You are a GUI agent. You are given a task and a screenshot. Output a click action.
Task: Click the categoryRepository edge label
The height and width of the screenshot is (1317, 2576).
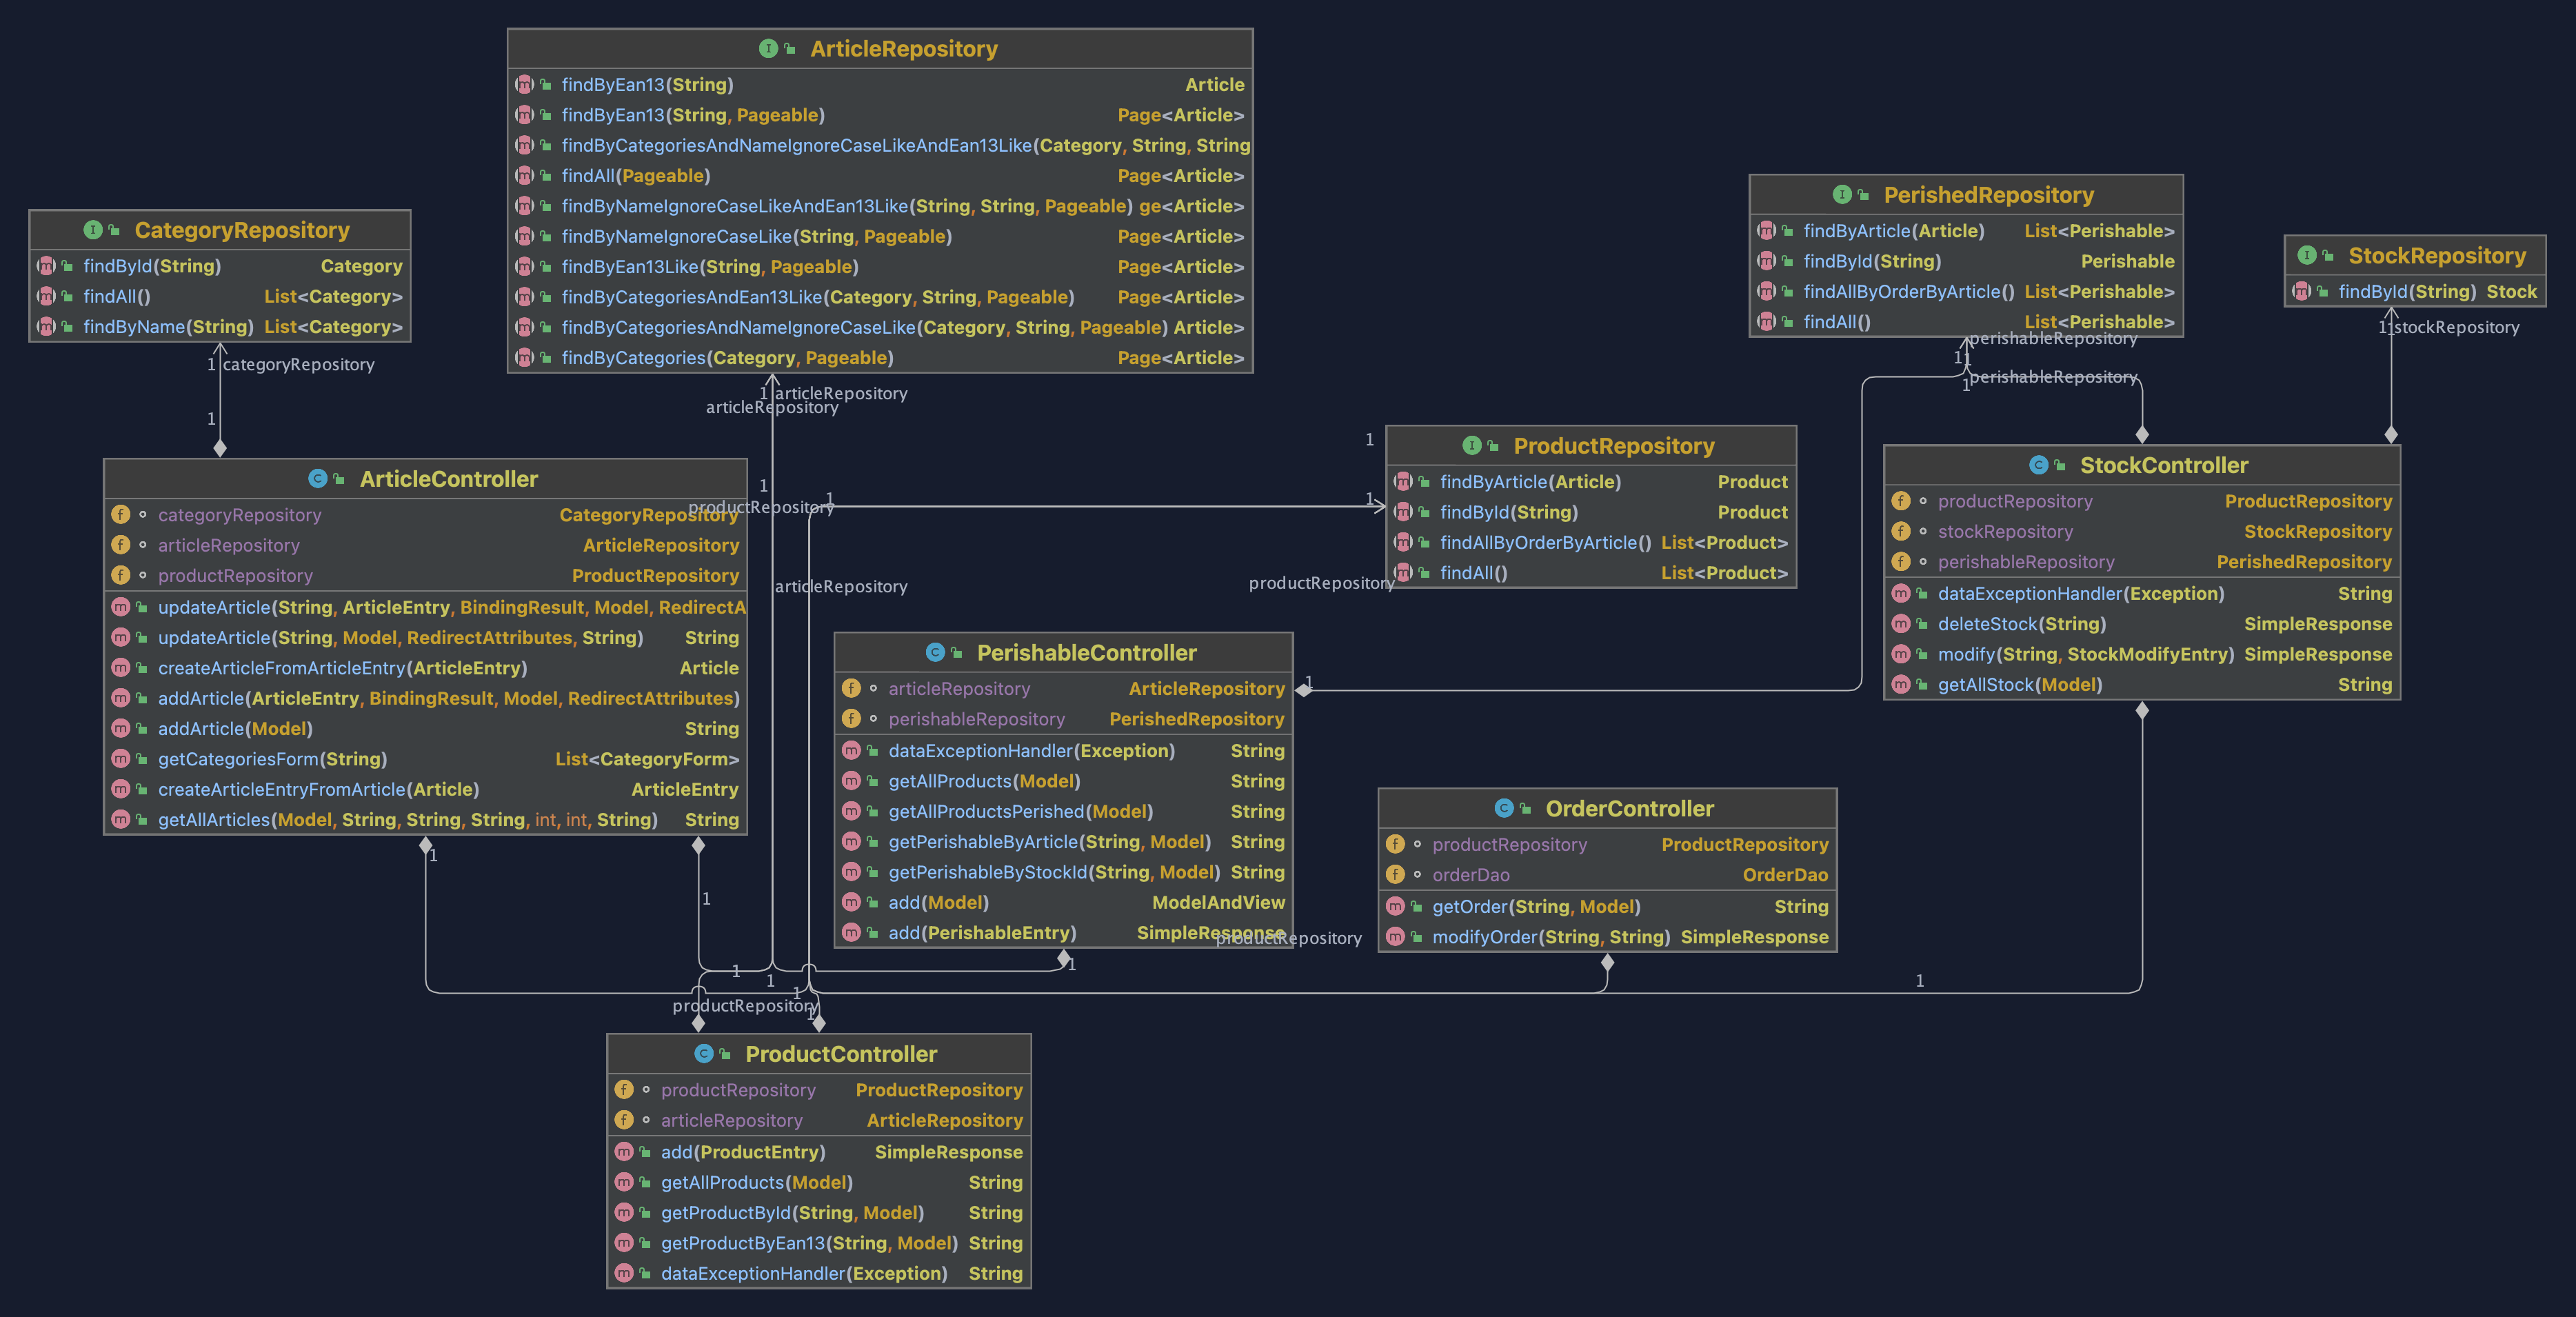298,365
